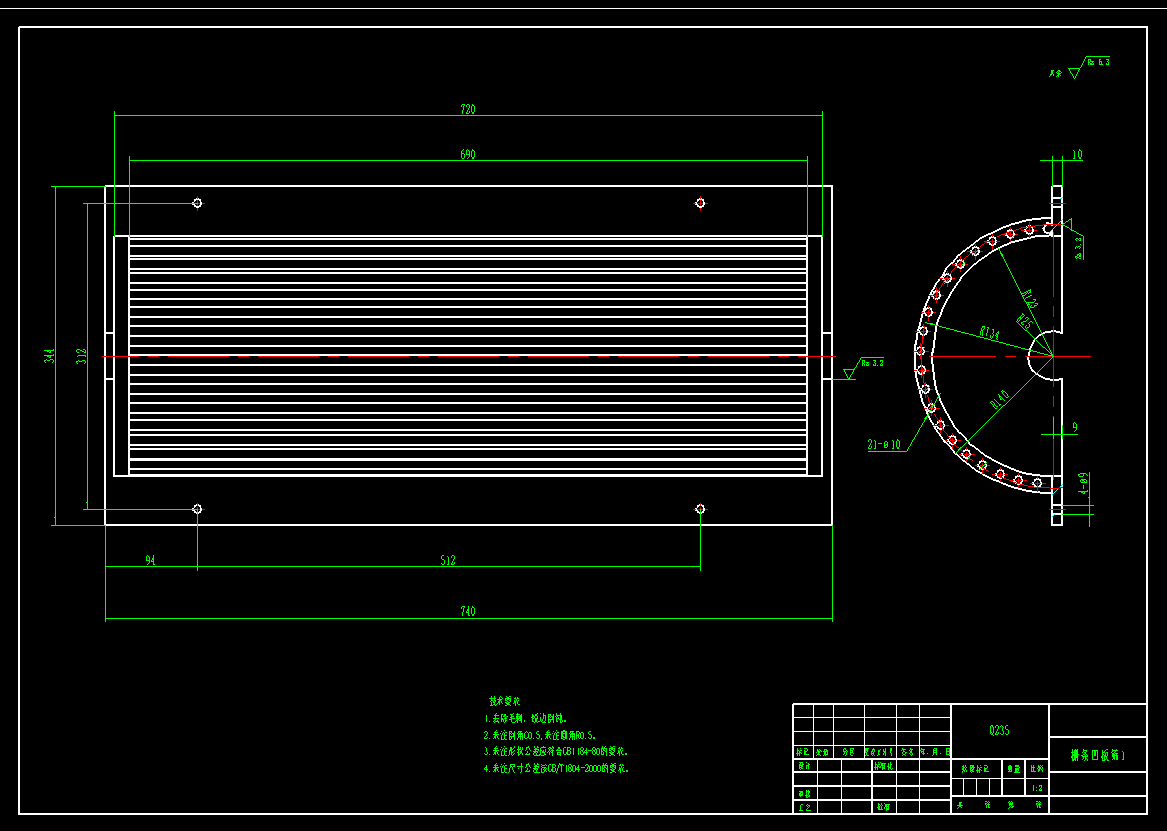Select the "R123" radius dimension
Viewport: 1167px width, 831px height.
[1030, 299]
